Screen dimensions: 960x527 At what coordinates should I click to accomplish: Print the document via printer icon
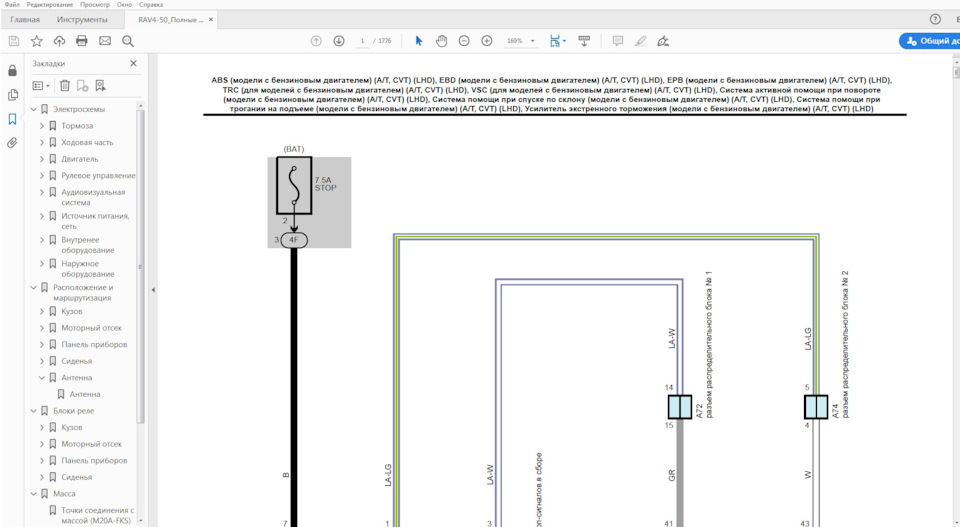81,41
